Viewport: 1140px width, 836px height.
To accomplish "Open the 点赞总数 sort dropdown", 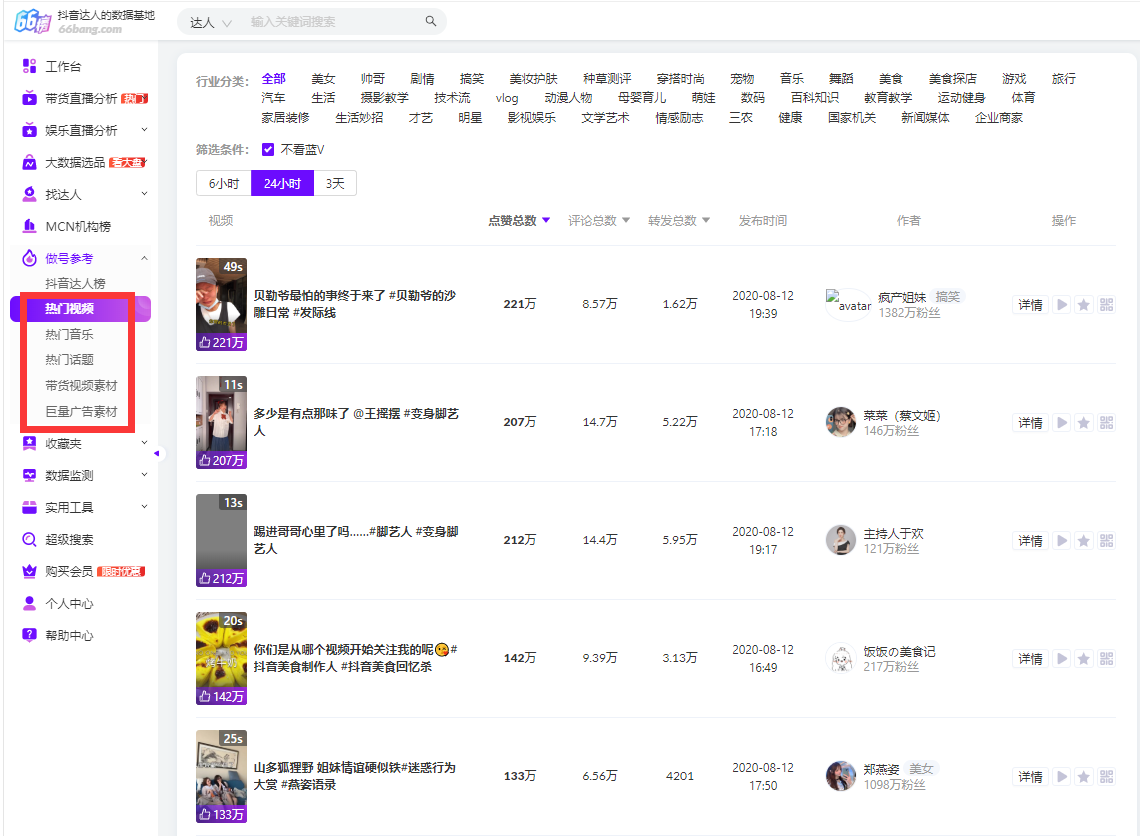I will click(x=518, y=220).
